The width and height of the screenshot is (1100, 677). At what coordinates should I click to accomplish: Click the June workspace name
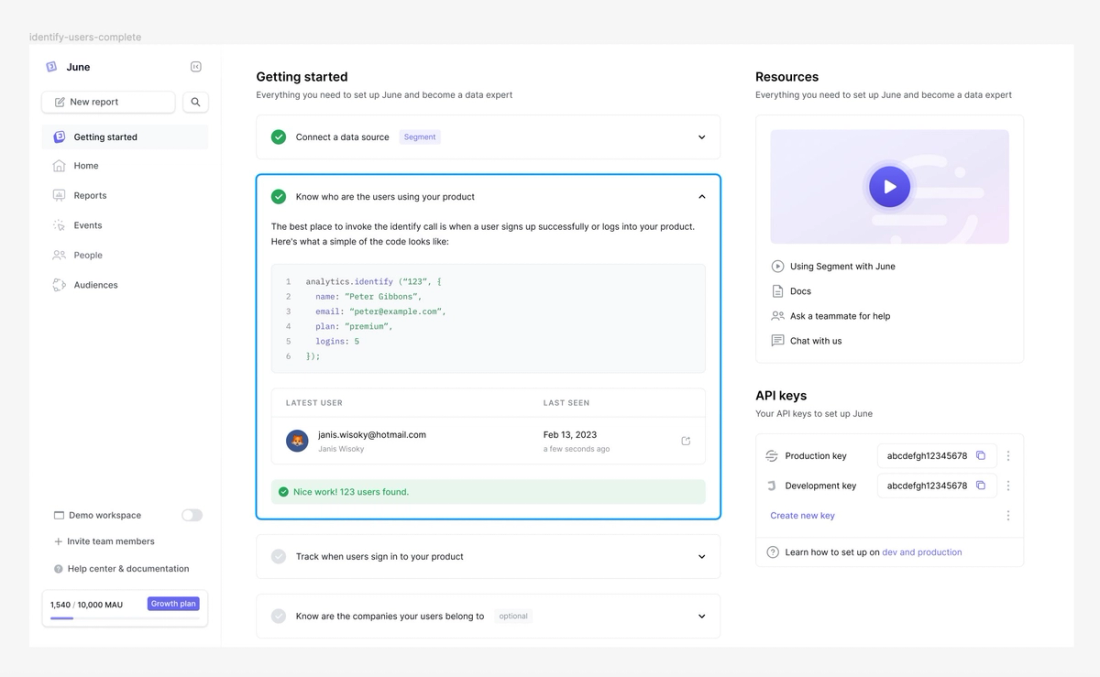(x=78, y=67)
